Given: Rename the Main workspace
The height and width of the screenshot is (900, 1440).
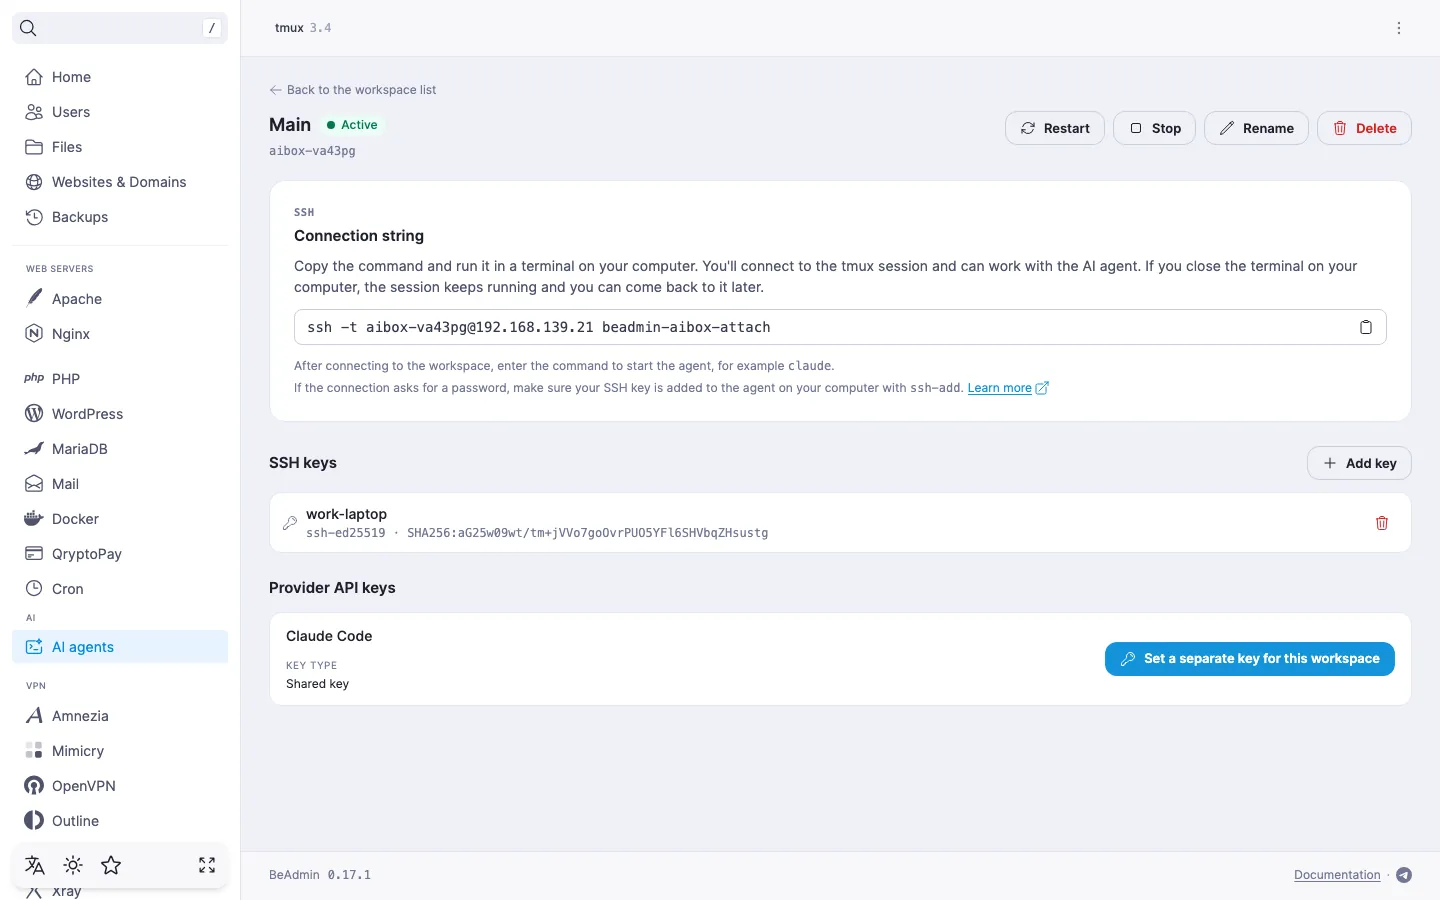Looking at the screenshot, I should (1256, 128).
